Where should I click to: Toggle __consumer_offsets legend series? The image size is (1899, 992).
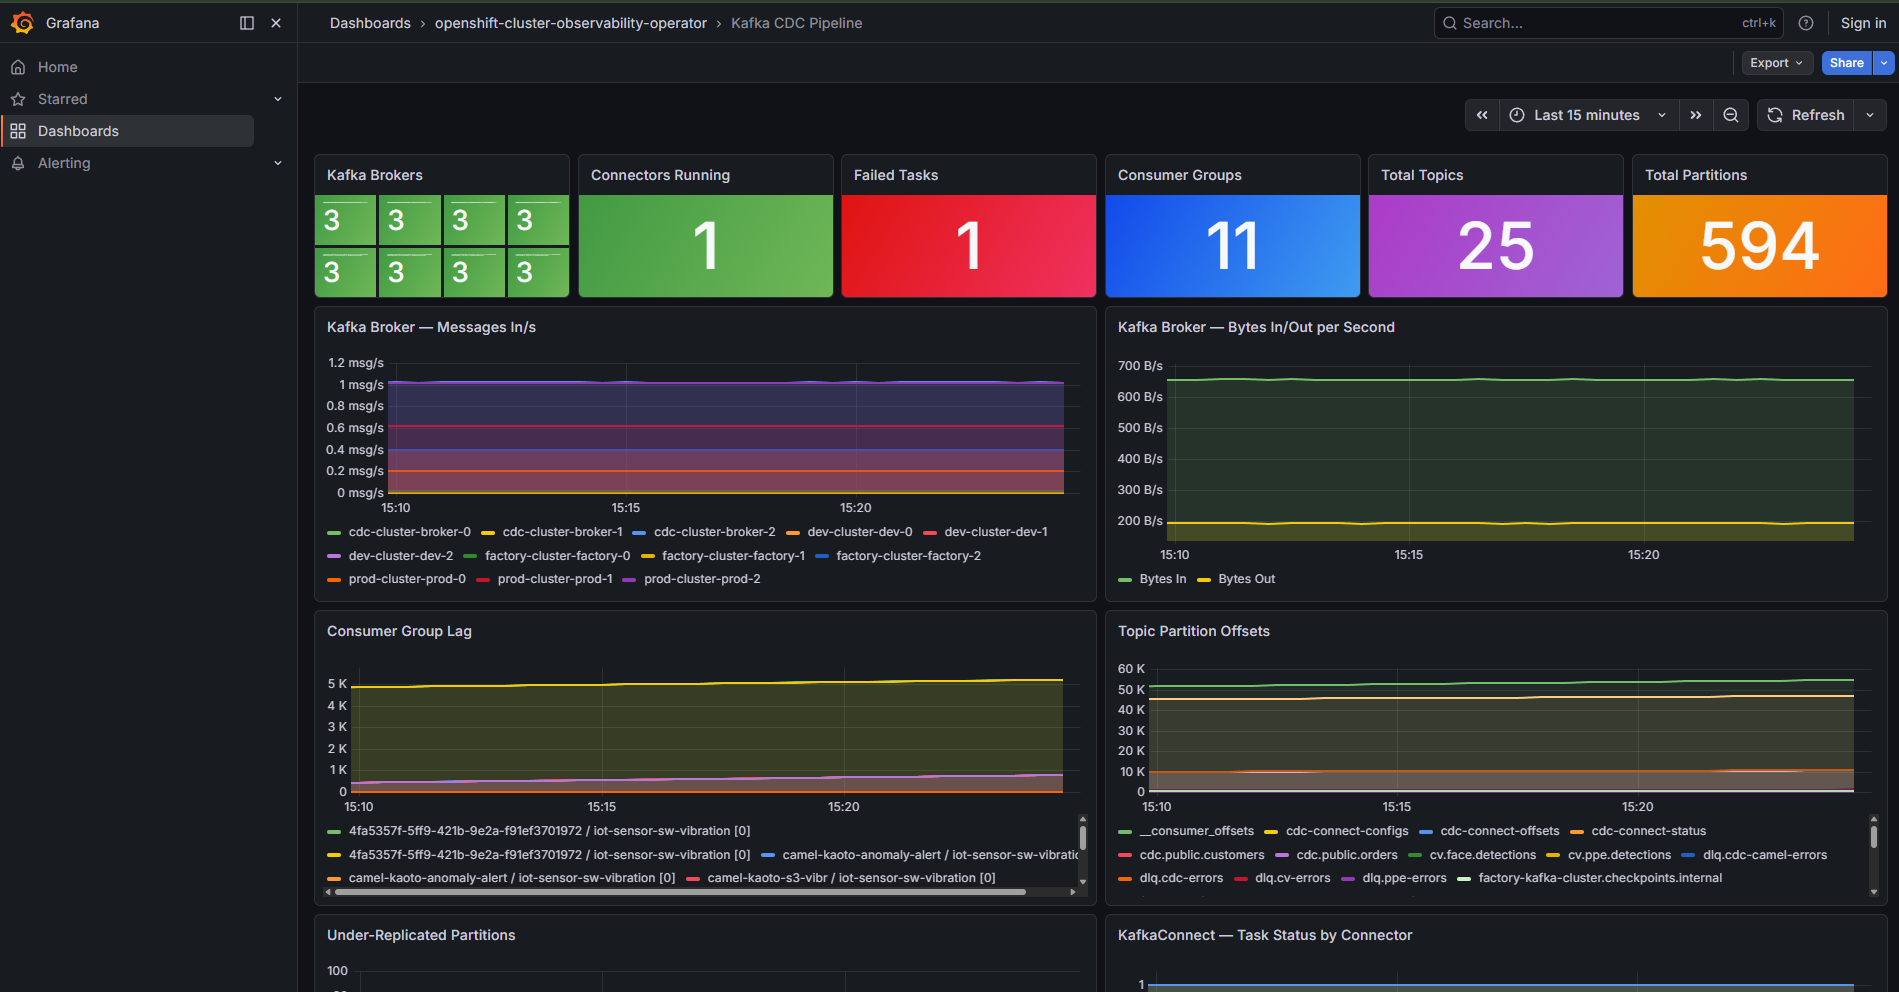coord(1197,831)
